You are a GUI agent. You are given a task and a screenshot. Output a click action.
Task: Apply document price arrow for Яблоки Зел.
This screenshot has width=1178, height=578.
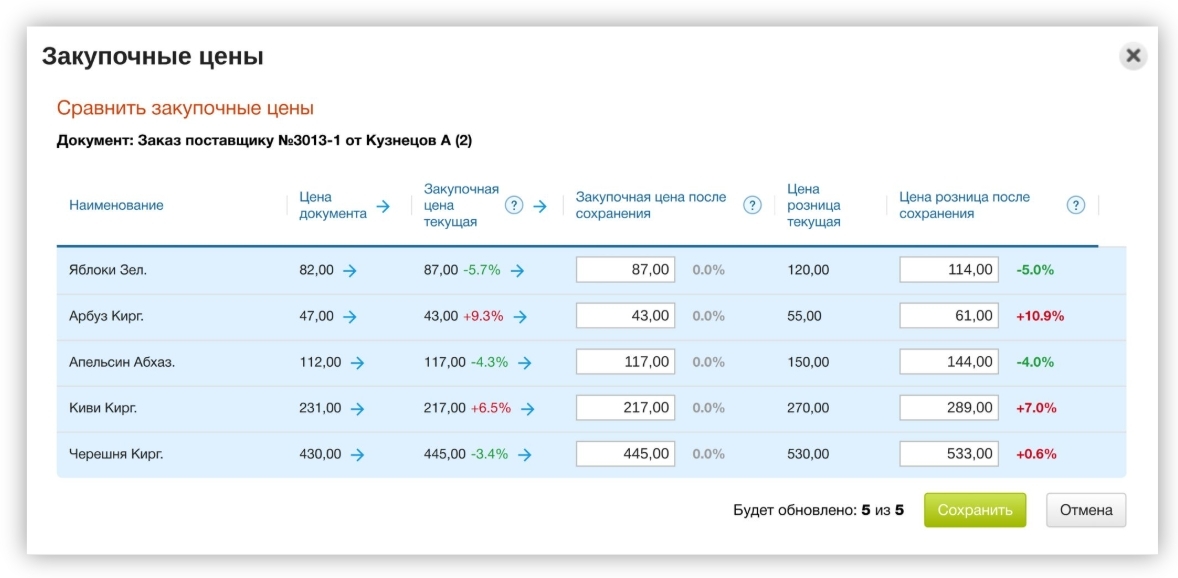[349, 271]
